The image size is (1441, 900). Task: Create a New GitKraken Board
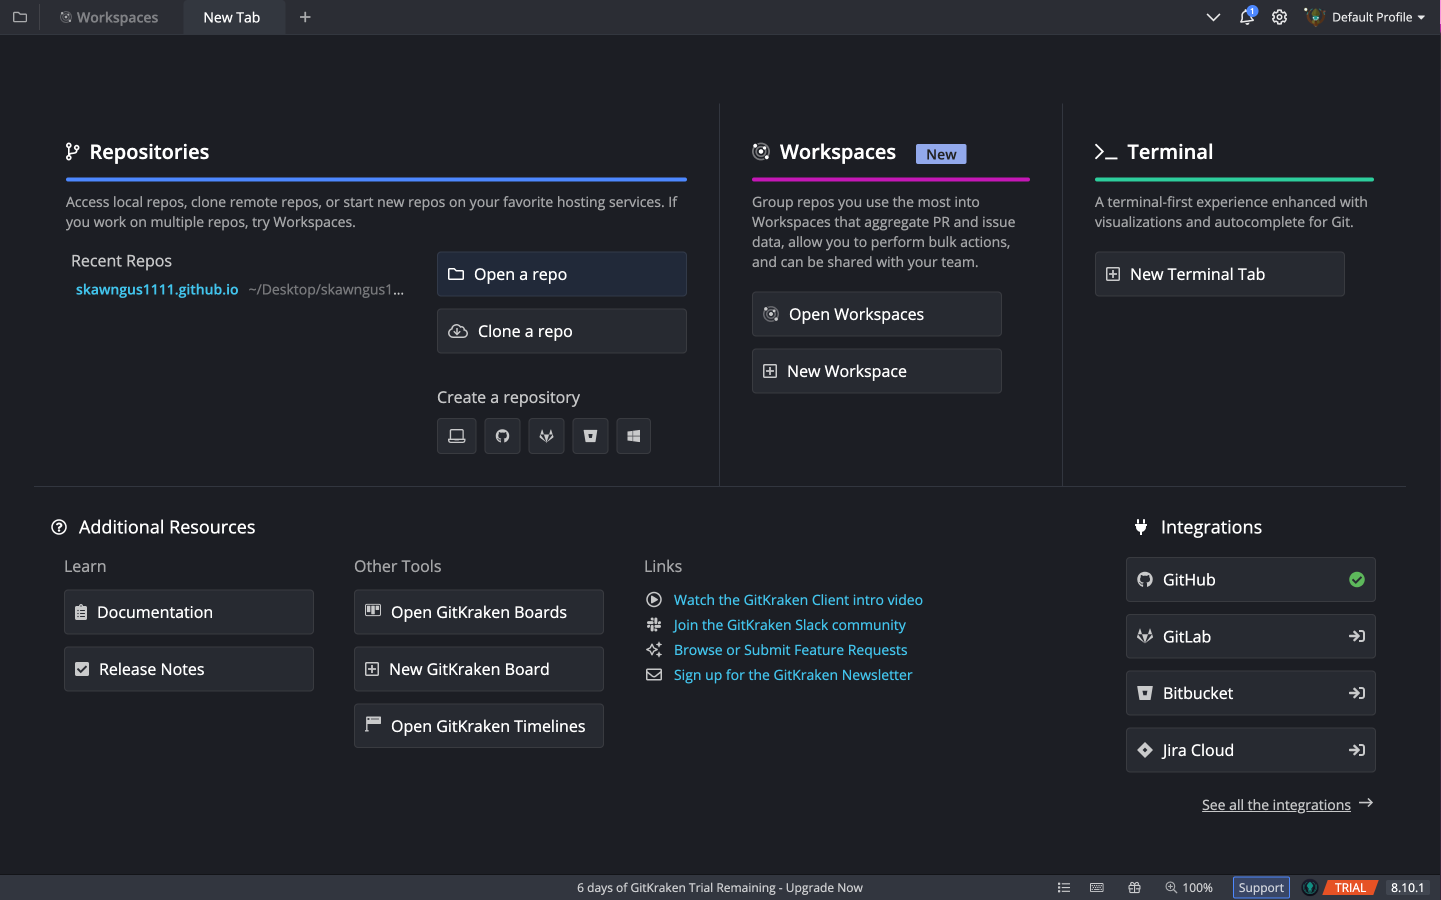pos(479,669)
